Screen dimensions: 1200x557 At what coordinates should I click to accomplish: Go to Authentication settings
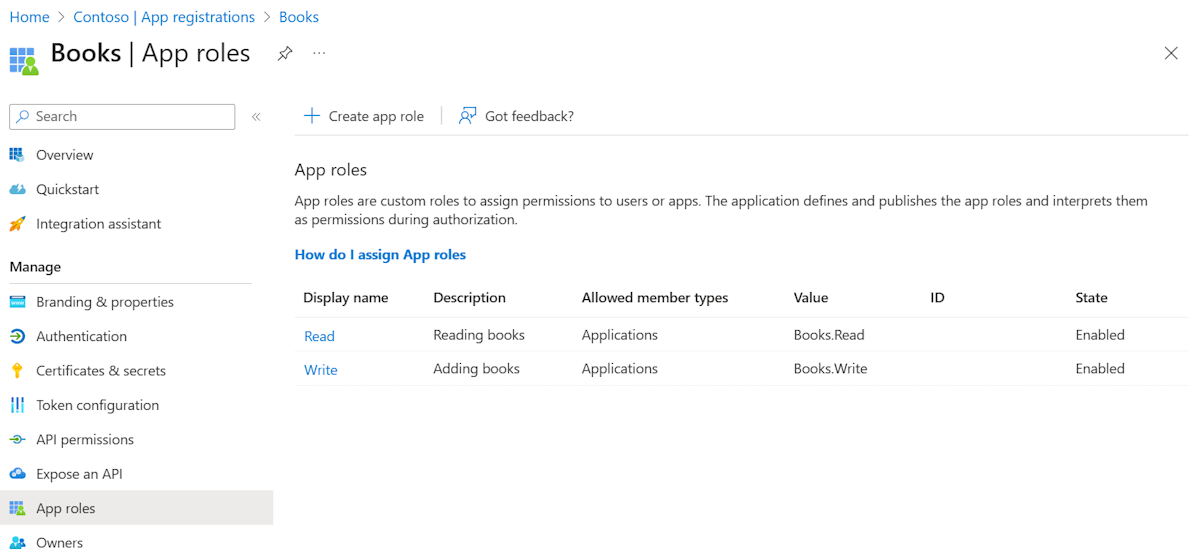[81, 336]
